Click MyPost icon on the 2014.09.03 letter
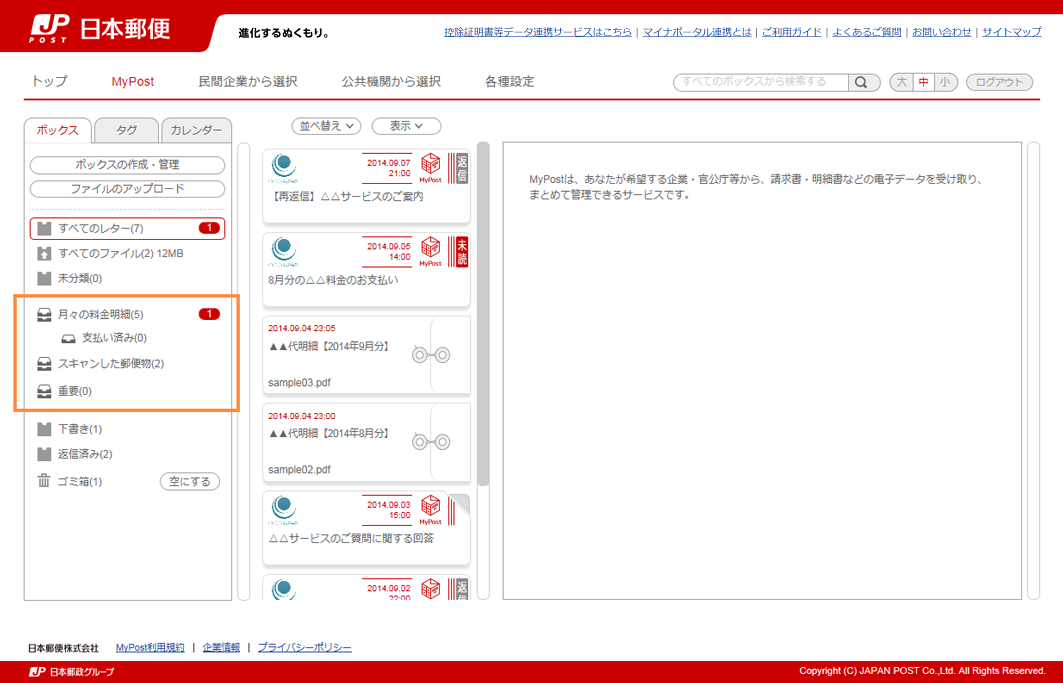The width and height of the screenshot is (1063, 683). coord(430,510)
